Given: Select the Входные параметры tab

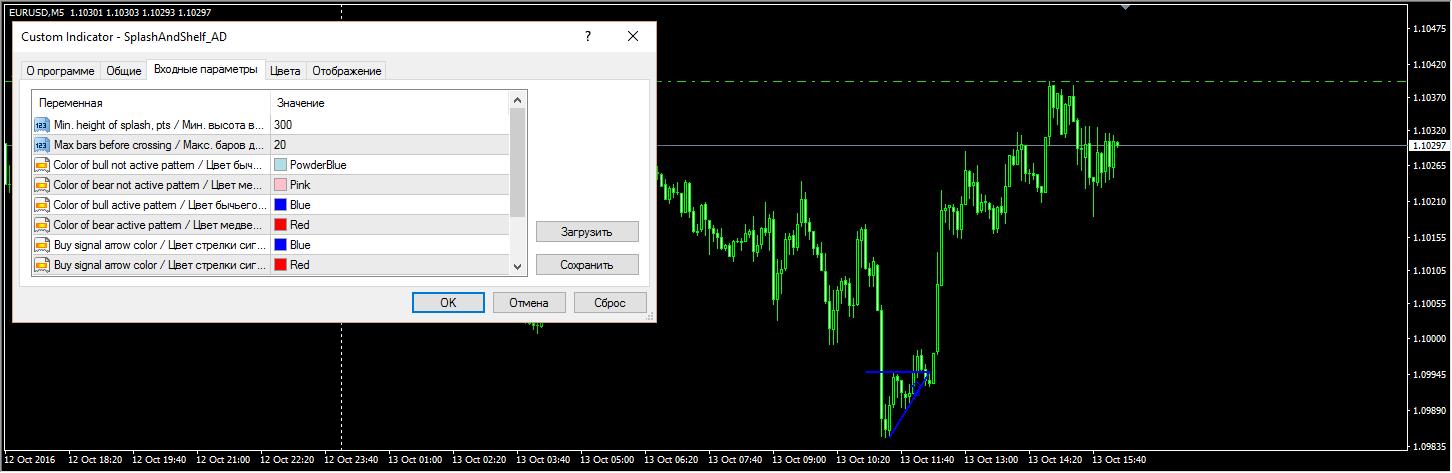Looking at the screenshot, I should click(x=205, y=69).
